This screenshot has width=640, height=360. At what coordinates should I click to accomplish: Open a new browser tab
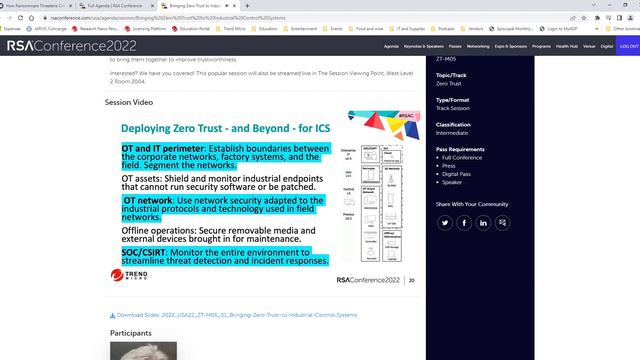point(247,6)
